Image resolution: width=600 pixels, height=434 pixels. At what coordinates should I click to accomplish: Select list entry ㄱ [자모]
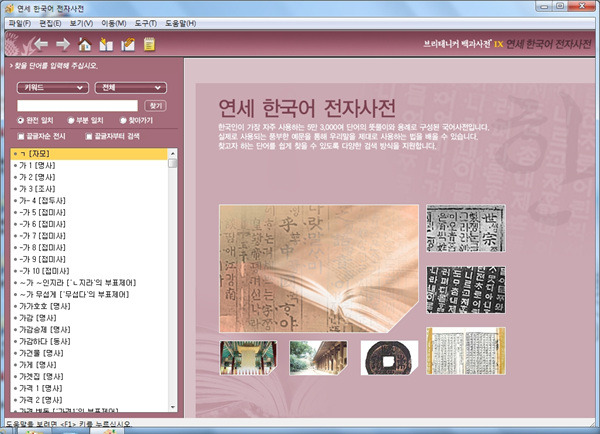[x=89, y=154]
